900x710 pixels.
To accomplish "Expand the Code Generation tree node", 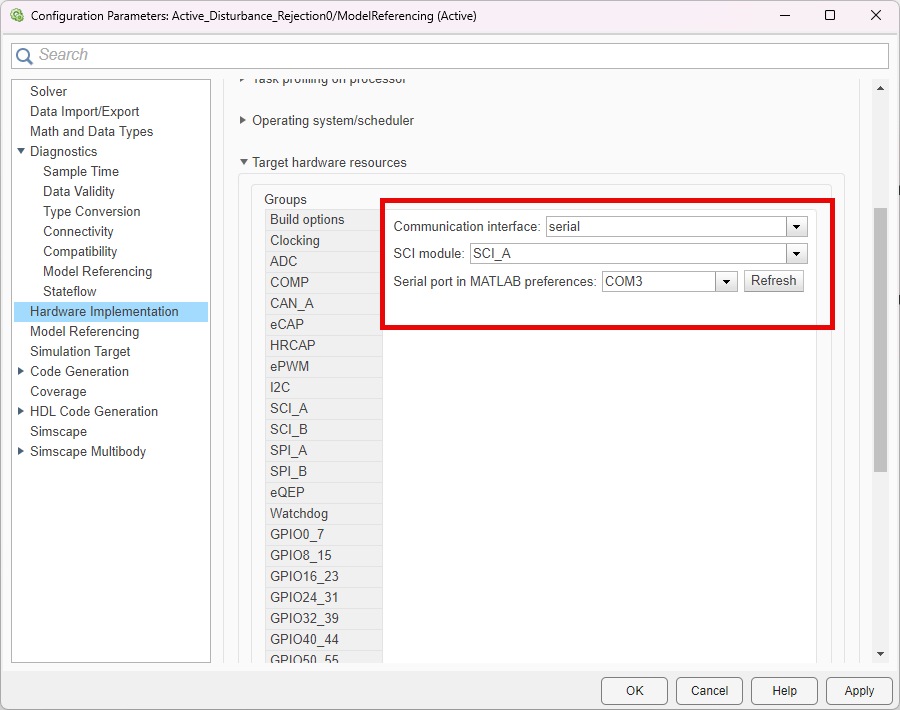I will click(x=21, y=372).
